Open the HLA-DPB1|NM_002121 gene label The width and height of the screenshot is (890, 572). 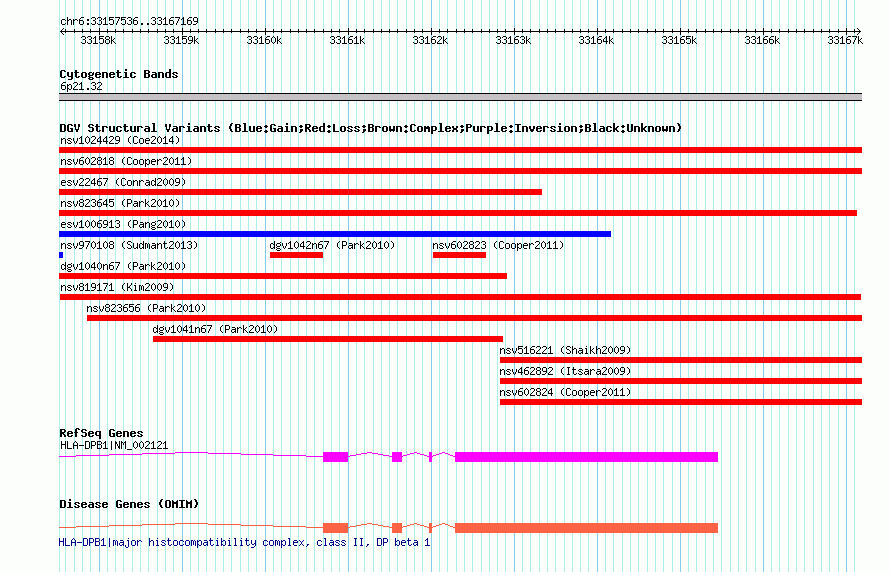[x=114, y=445]
